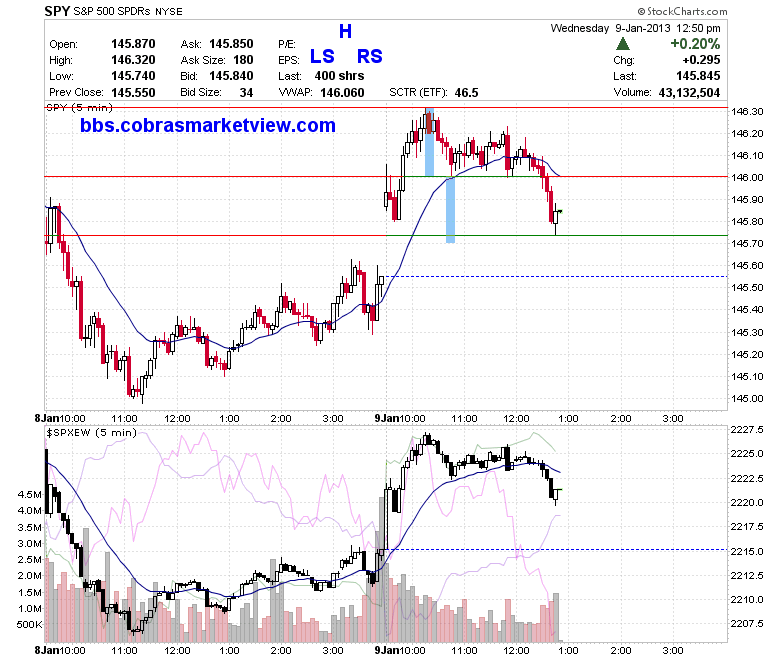Image resolution: width=780 pixels, height=659 pixels.
Task: Click the green up-arrow change indicator
Action: [623, 44]
